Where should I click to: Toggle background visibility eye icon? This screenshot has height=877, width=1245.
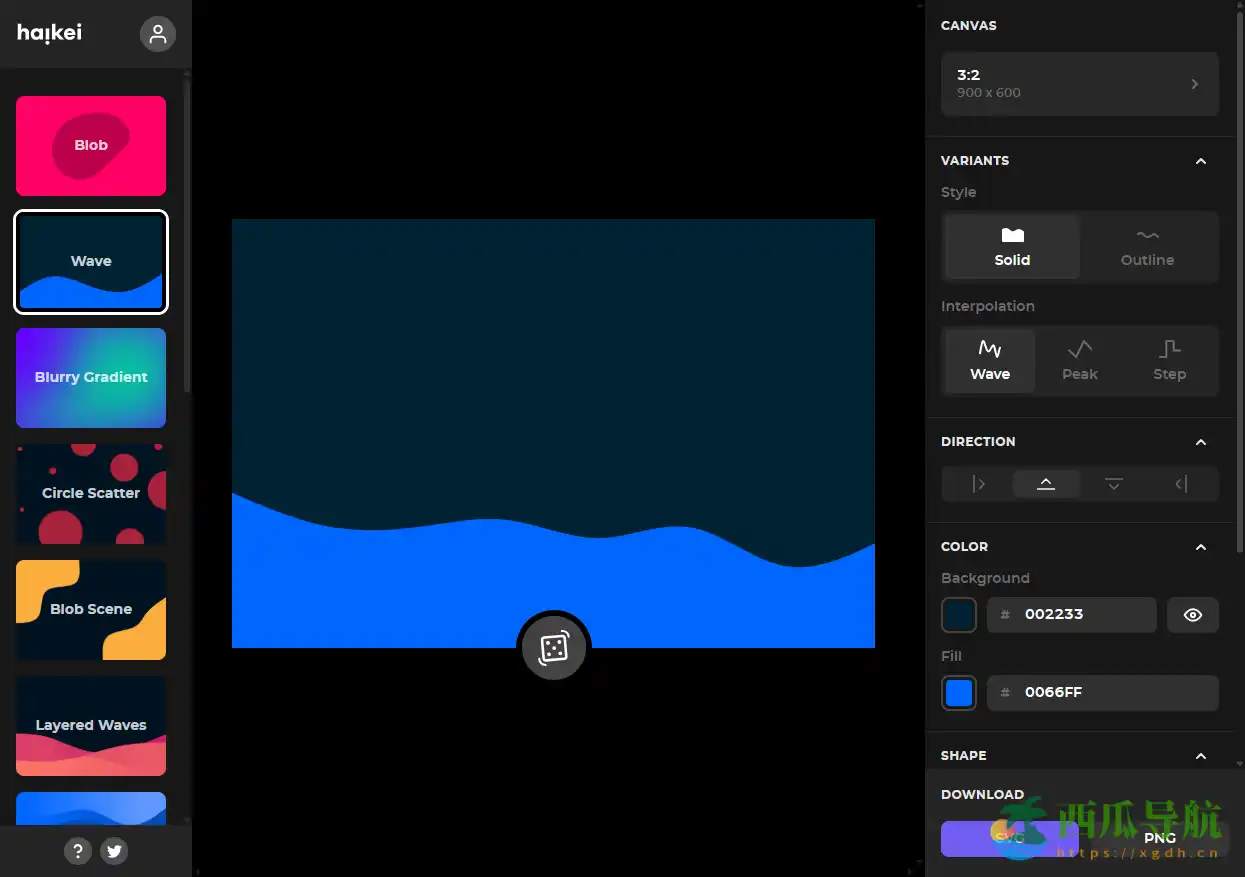1192,615
